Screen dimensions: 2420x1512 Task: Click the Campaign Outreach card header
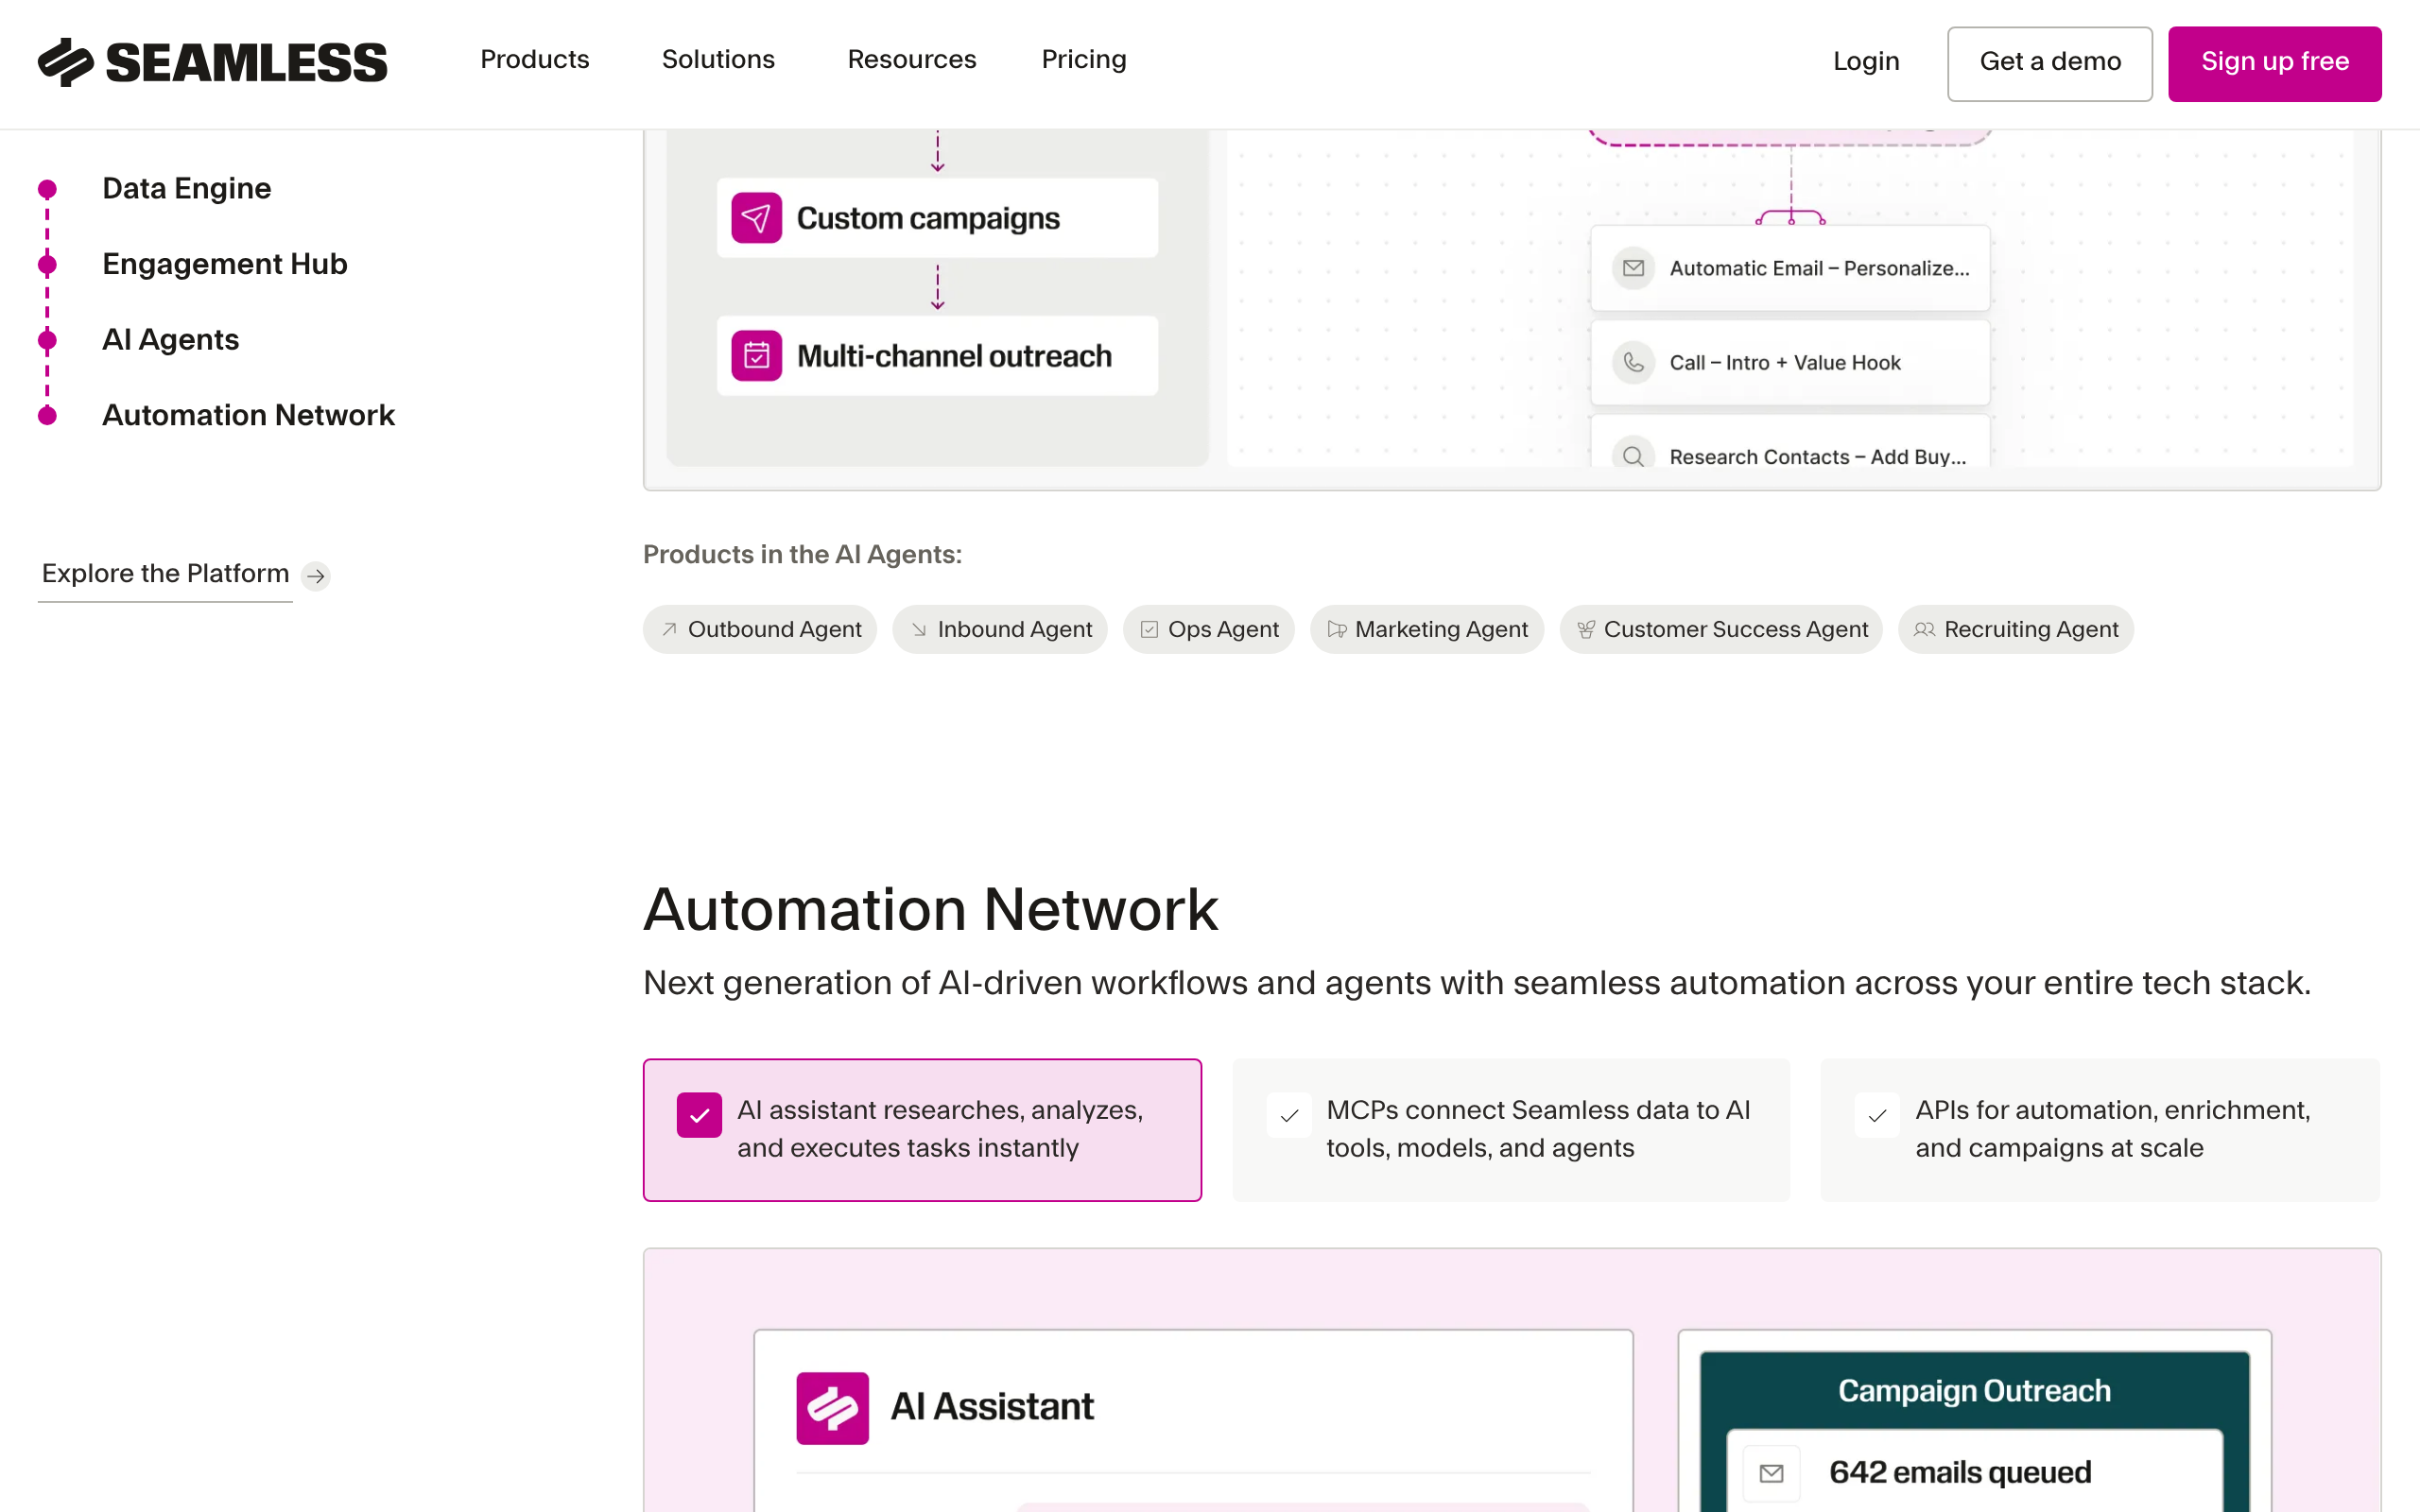[x=1974, y=1391]
